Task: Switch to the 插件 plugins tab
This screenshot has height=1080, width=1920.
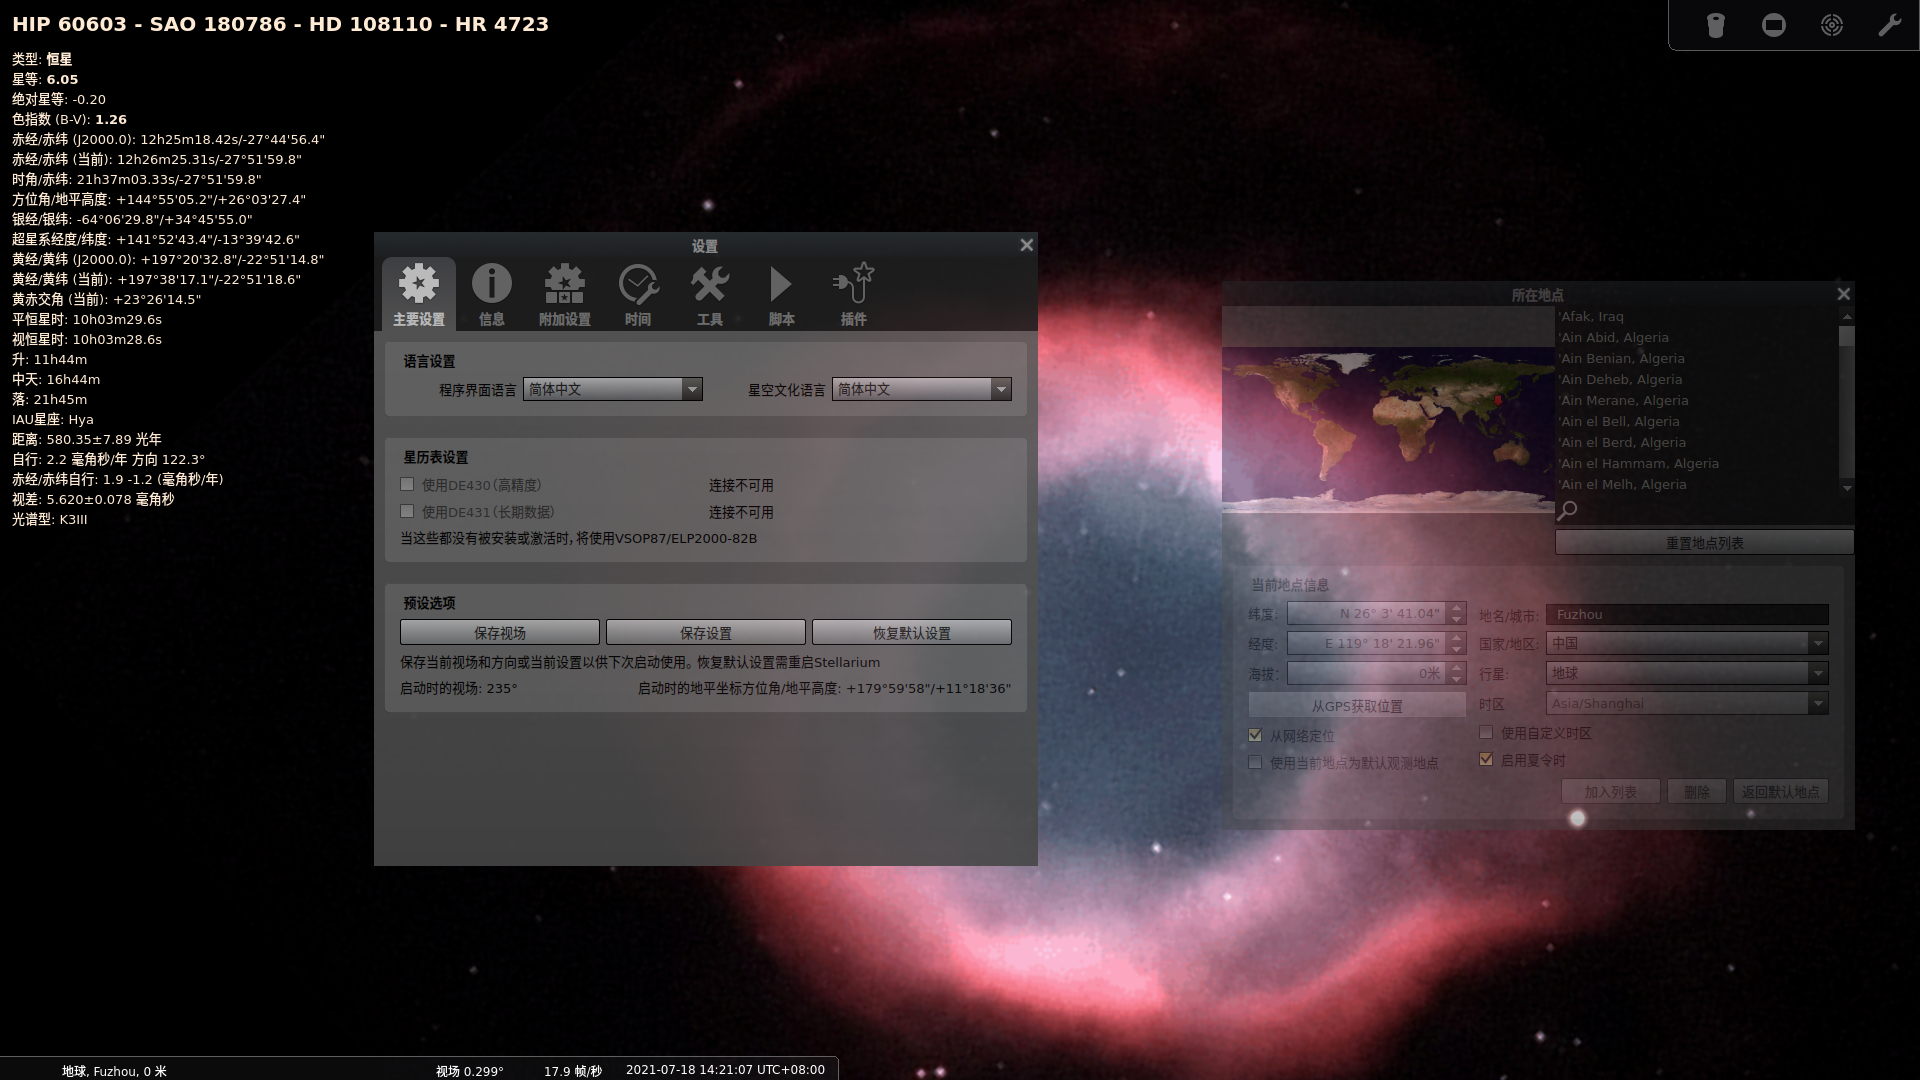Action: pos(853,294)
